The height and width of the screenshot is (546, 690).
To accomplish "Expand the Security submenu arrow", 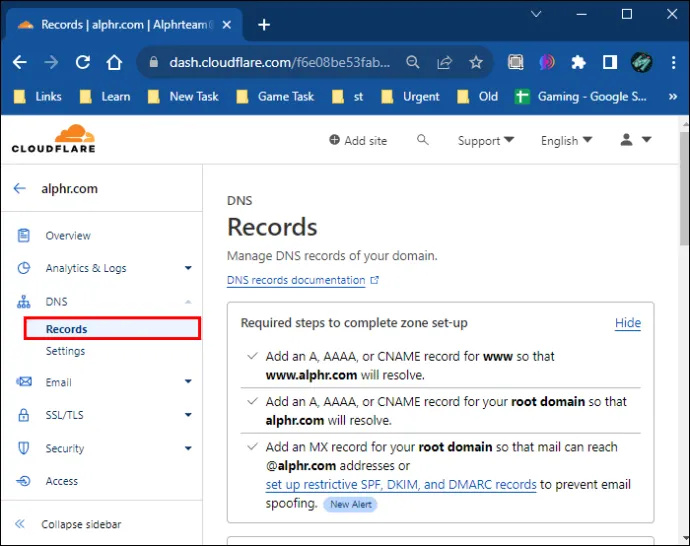I will pyautogui.click(x=188, y=448).
